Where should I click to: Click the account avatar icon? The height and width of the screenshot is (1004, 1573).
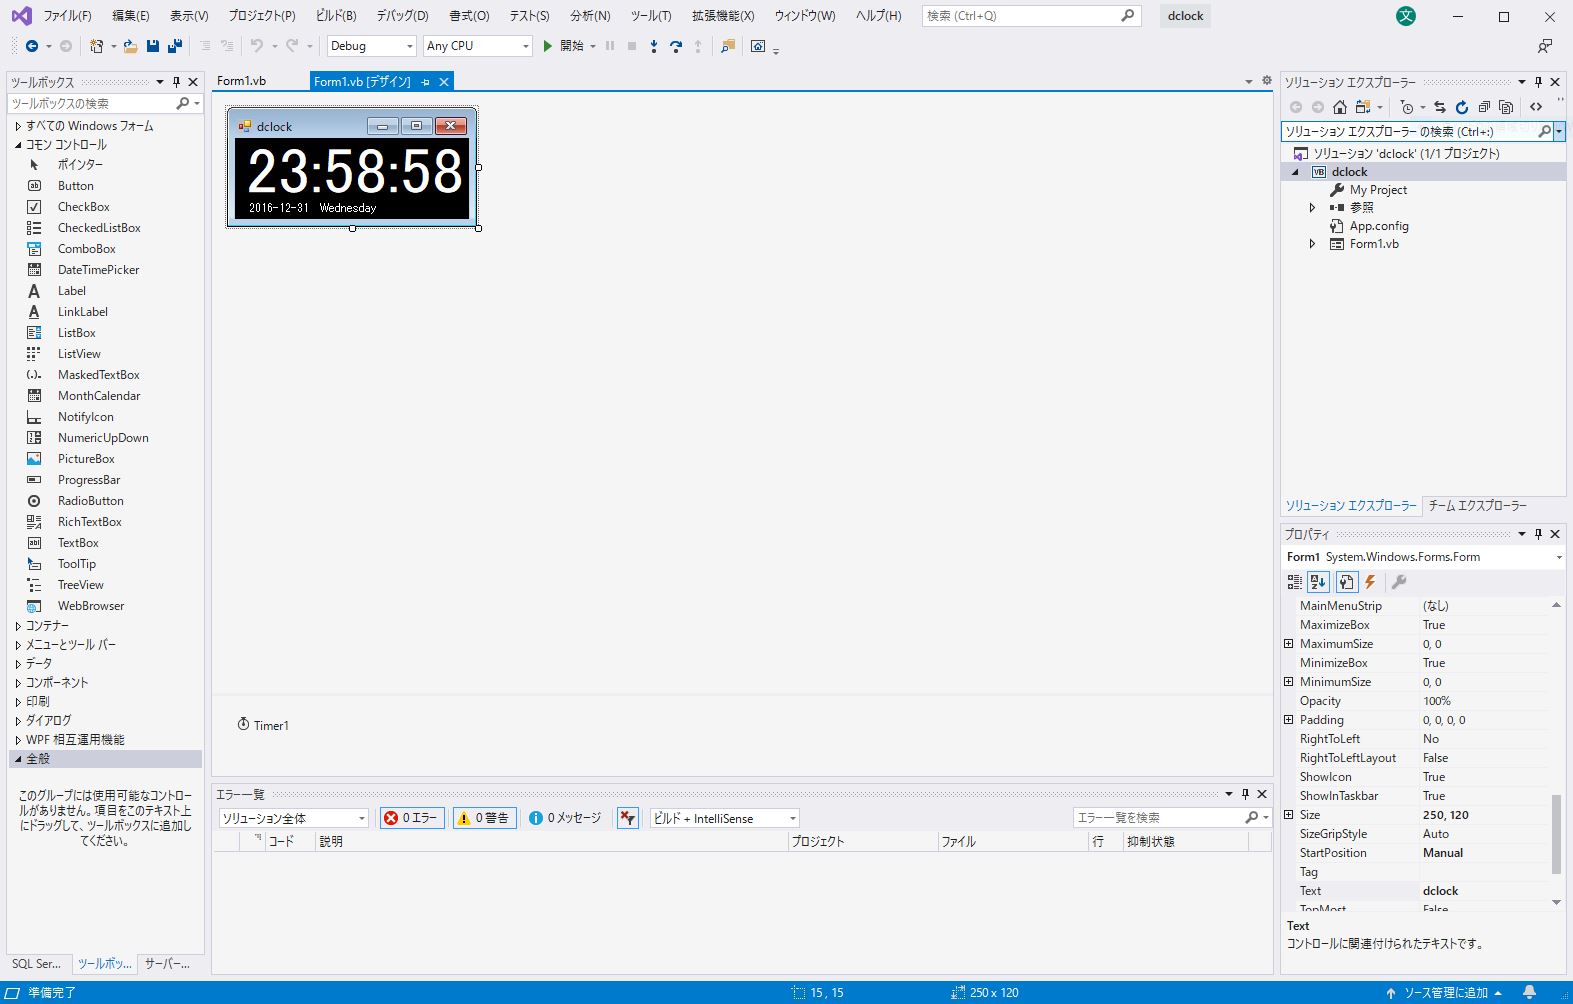pos(1406,16)
